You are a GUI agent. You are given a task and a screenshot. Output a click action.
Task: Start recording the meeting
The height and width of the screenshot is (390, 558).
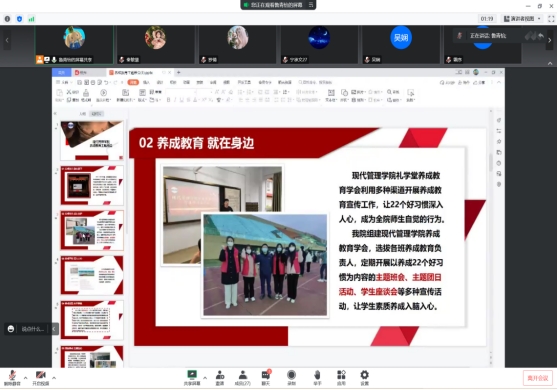click(x=291, y=378)
